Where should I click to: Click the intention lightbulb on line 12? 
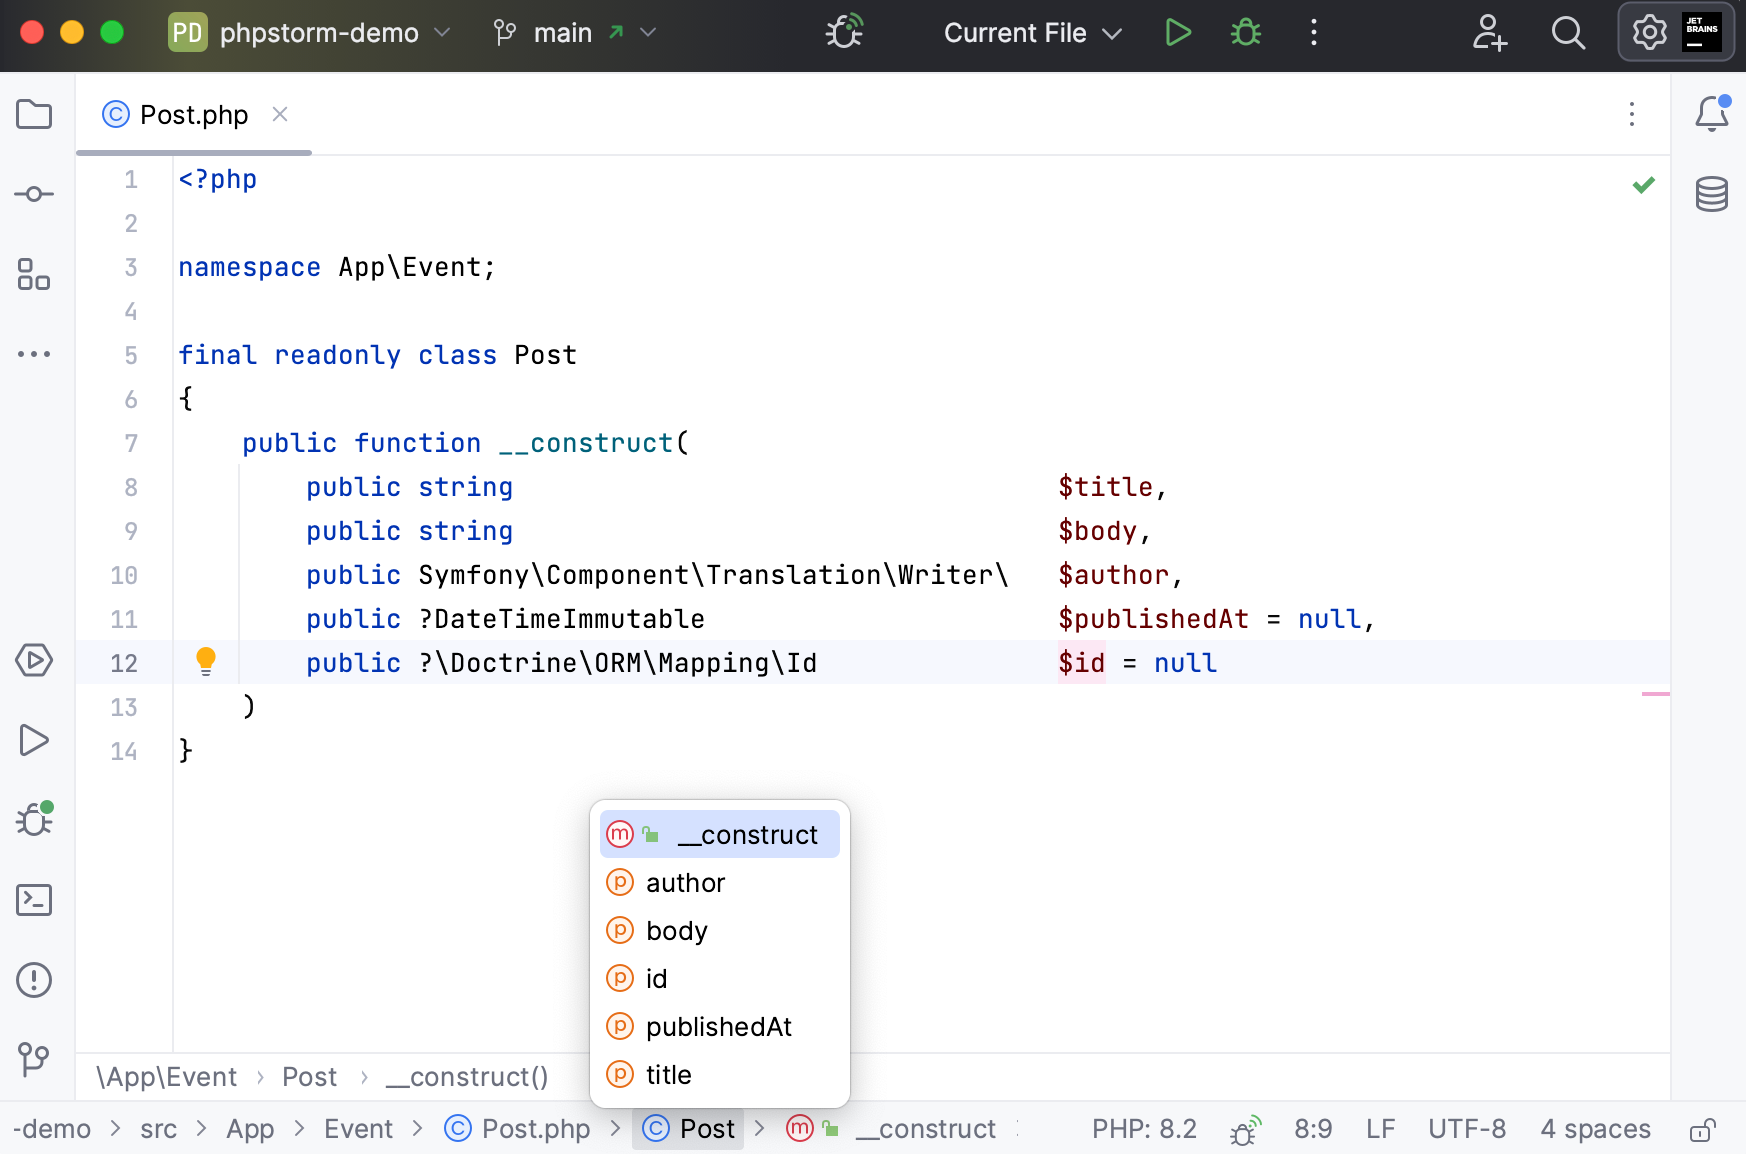coord(206,661)
